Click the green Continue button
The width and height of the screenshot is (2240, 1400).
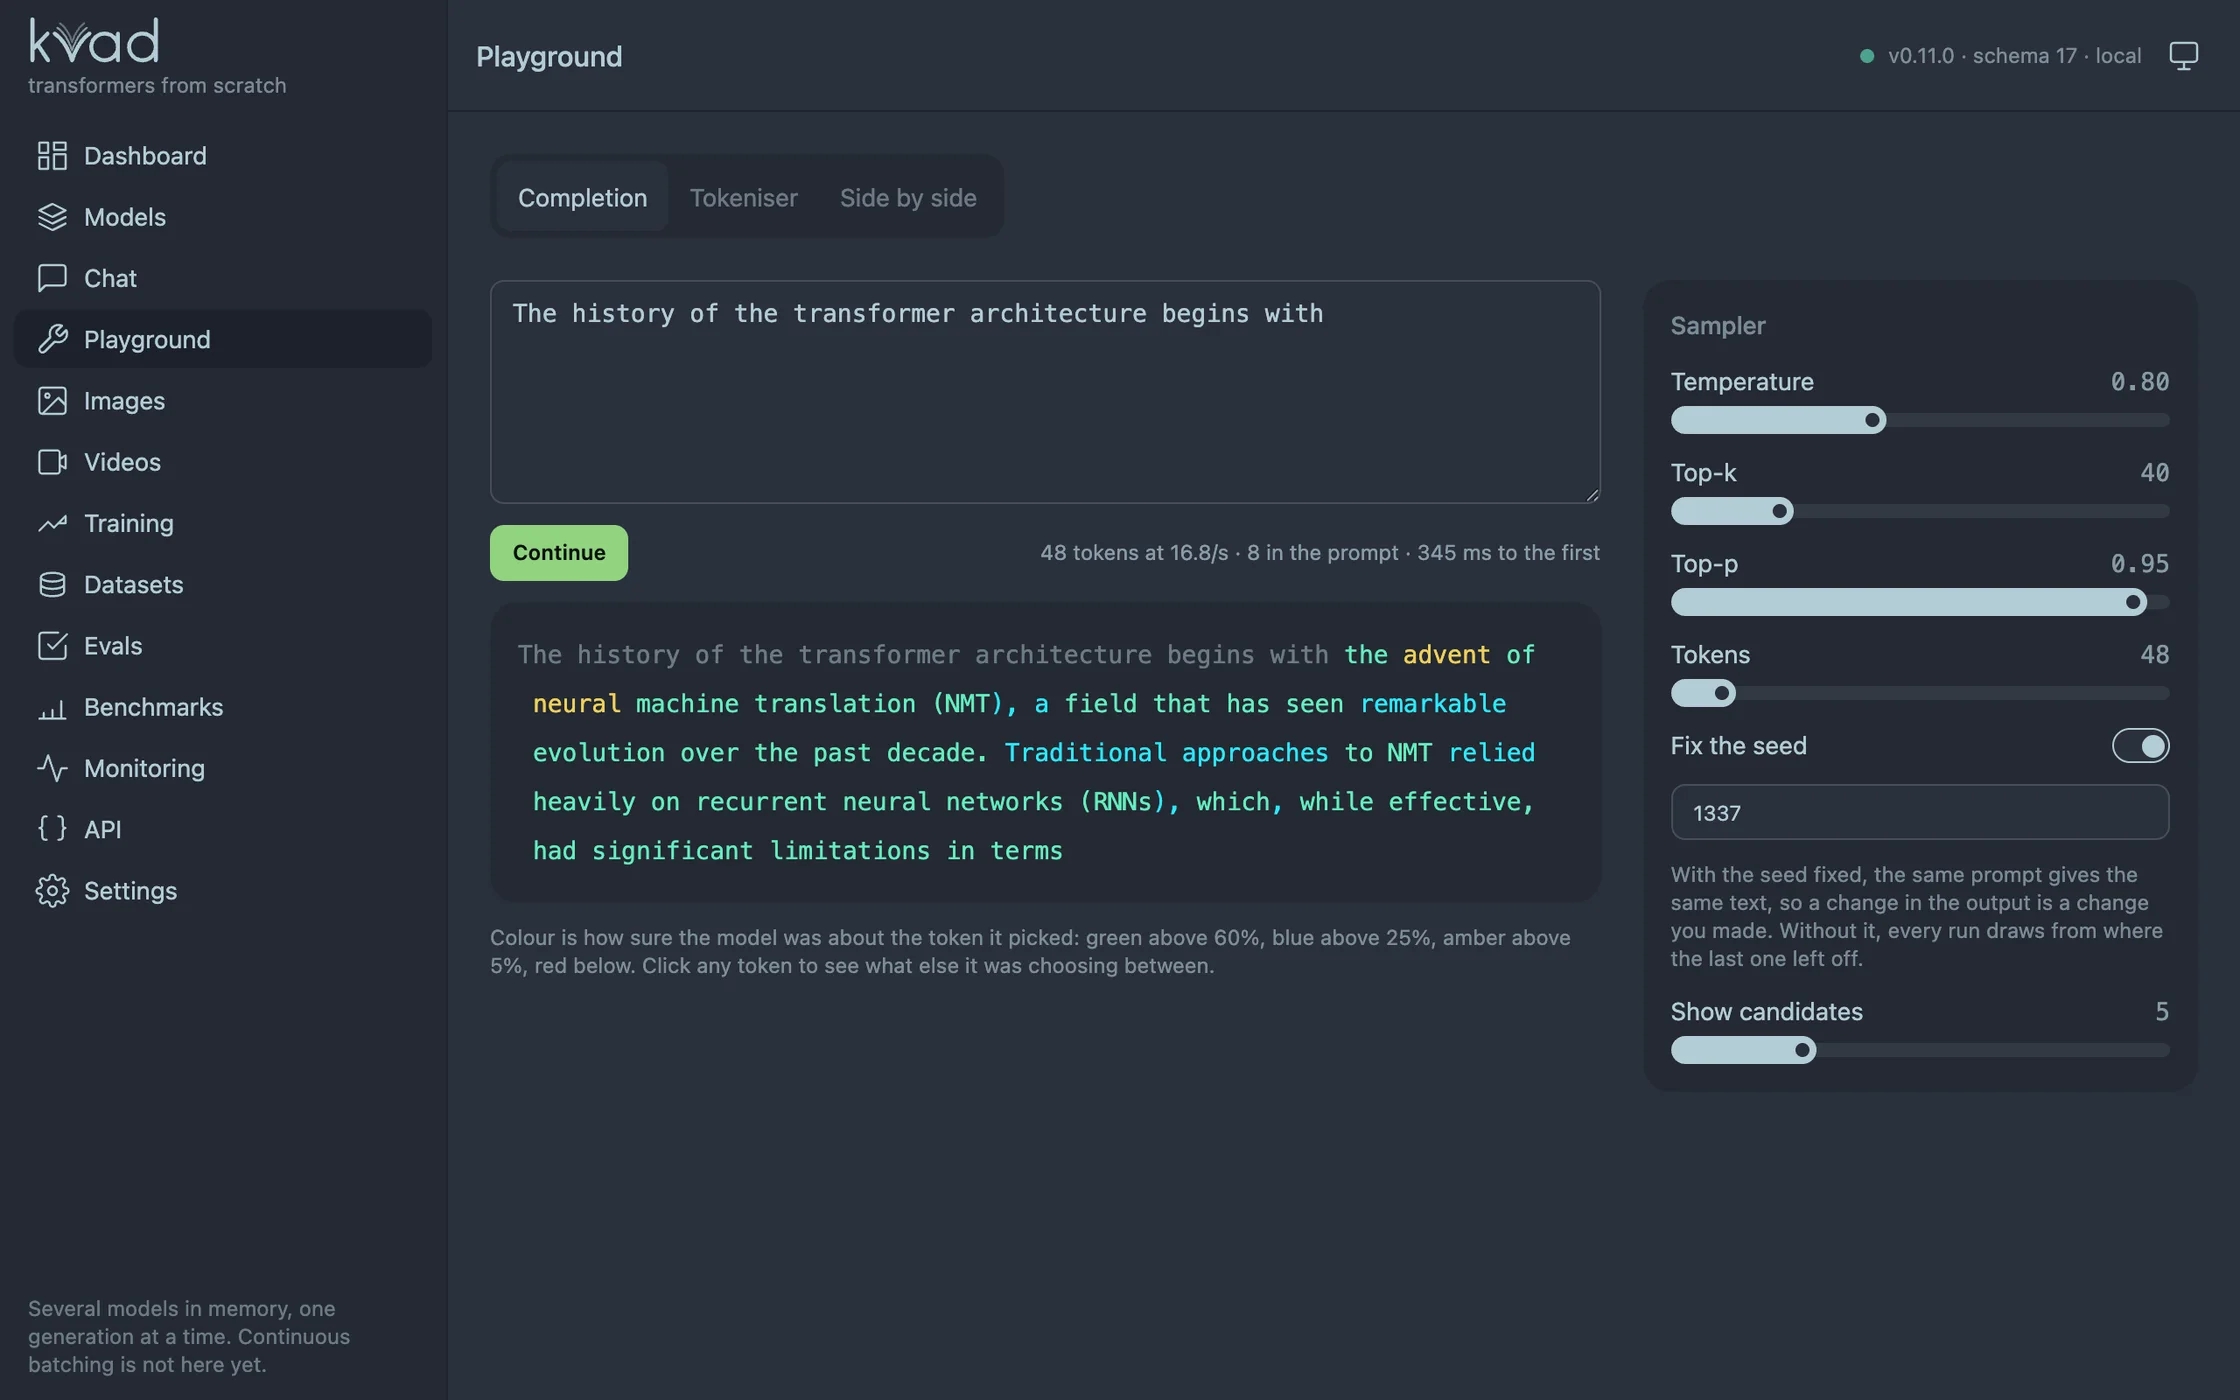(x=559, y=553)
